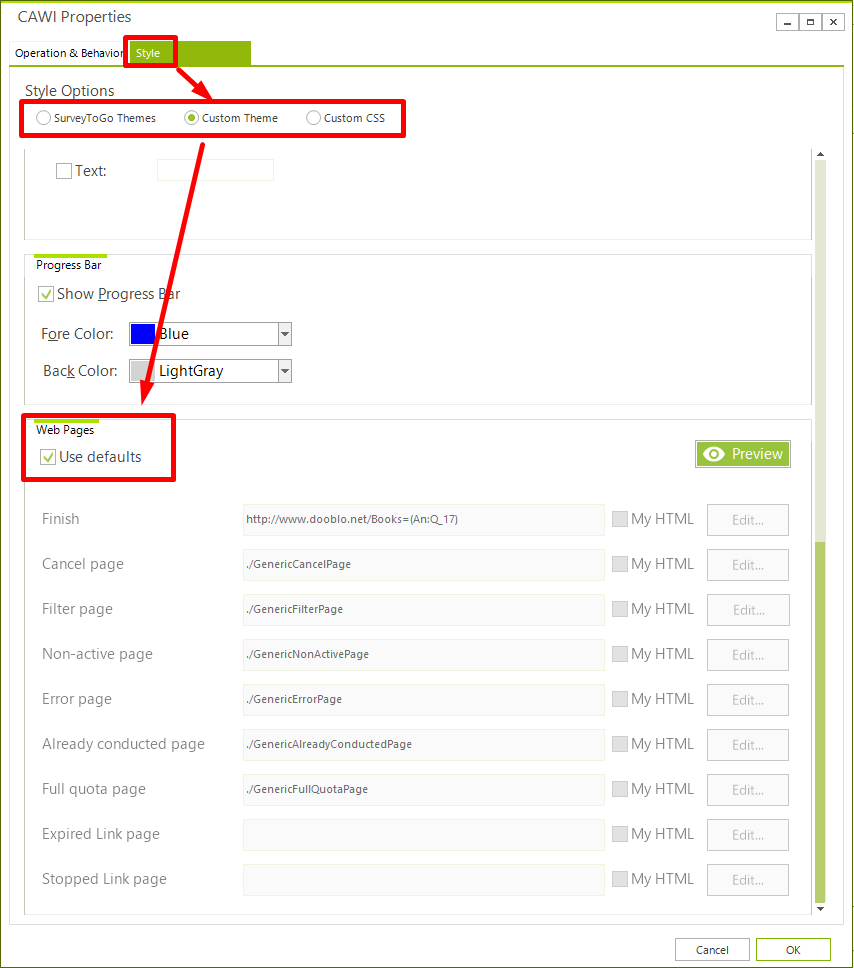Check My HTML for Cancel page
Image resolution: width=854 pixels, height=968 pixels.
pyautogui.click(x=620, y=564)
